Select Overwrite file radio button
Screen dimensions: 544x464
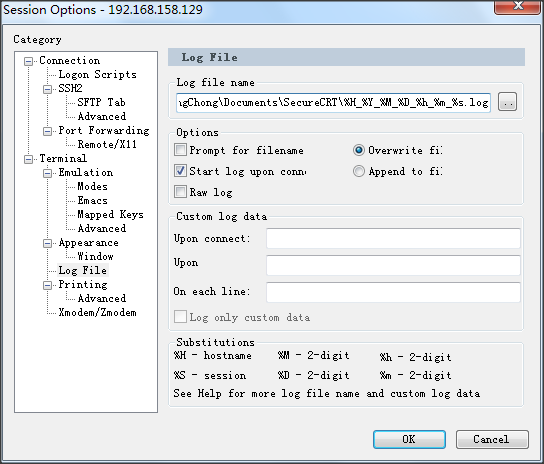click(359, 150)
